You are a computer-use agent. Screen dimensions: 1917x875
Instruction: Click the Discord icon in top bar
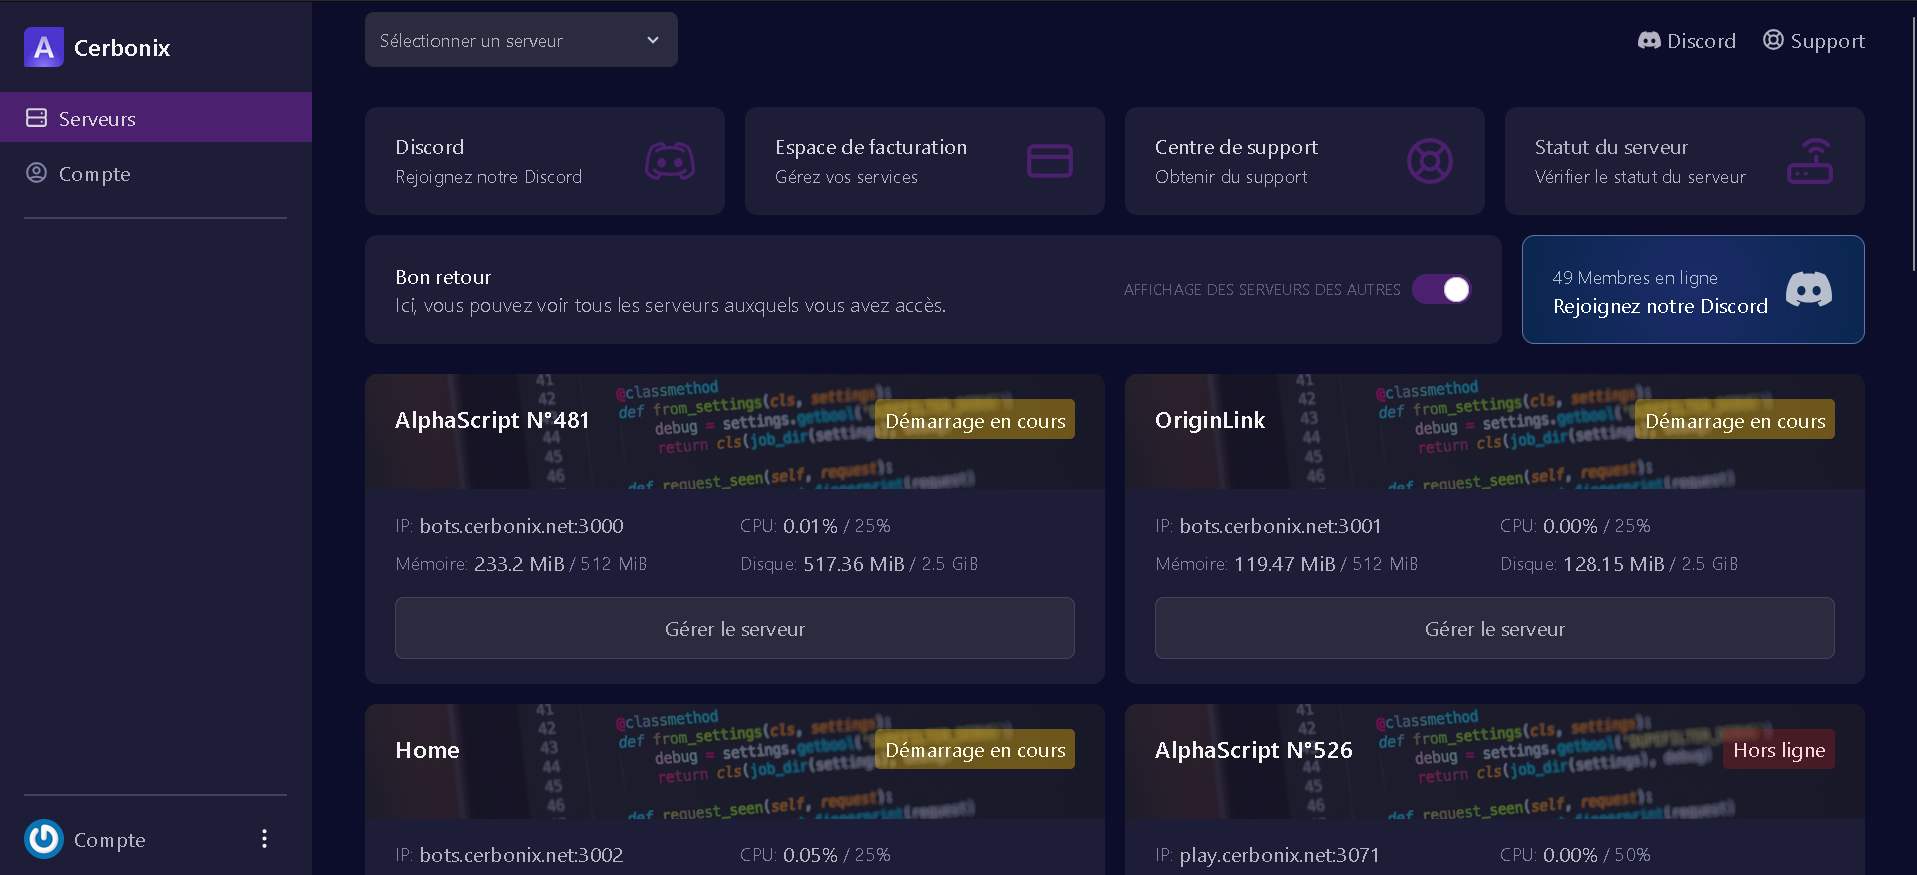pyautogui.click(x=1649, y=41)
